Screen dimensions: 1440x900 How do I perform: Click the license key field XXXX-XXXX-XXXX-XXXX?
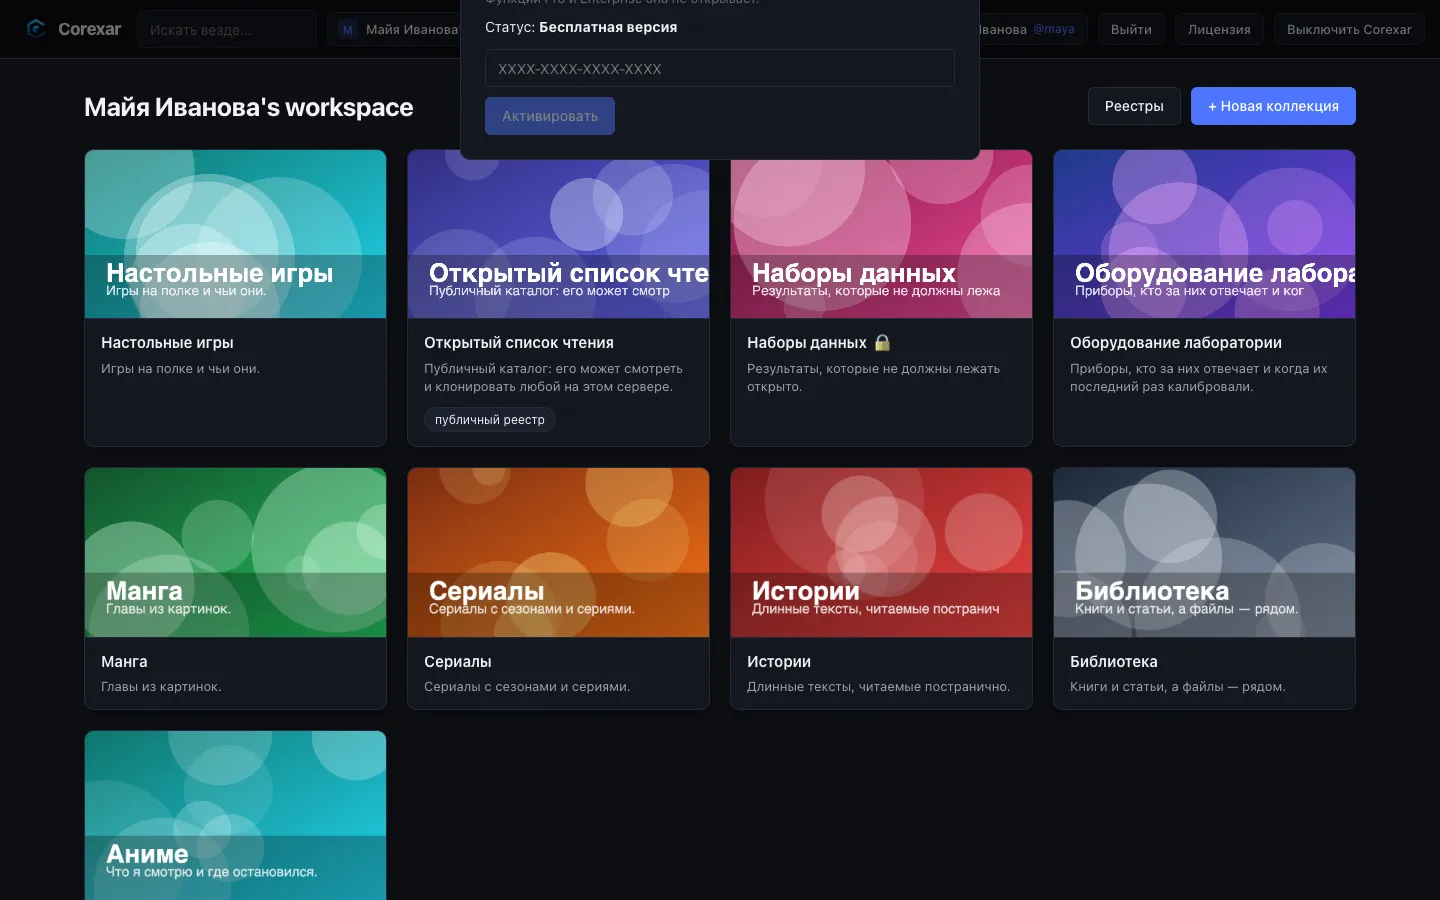720,69
